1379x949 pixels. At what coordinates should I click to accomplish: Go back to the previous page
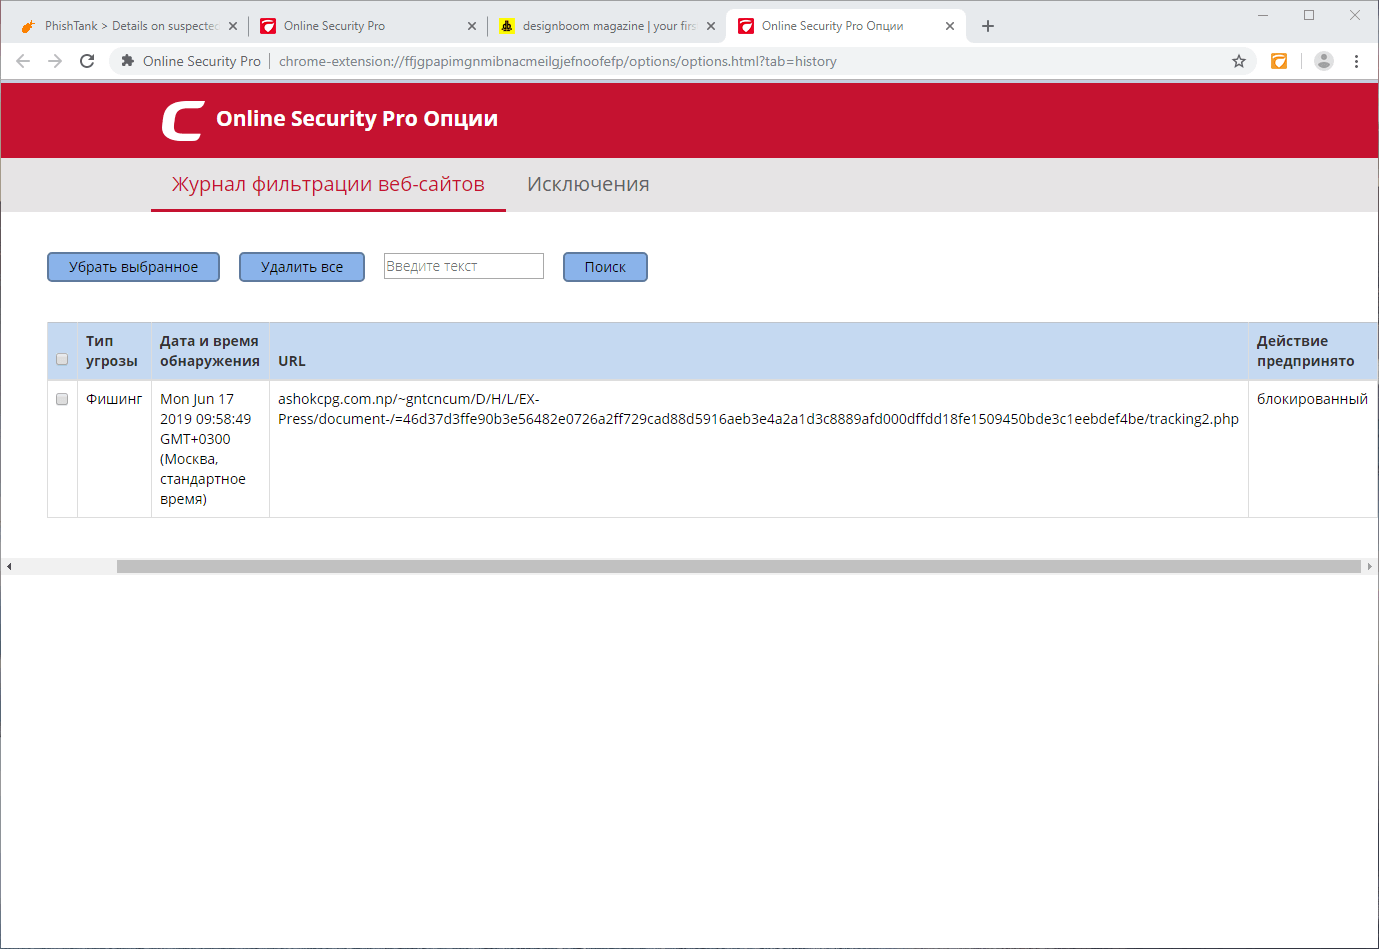point(23,61)
